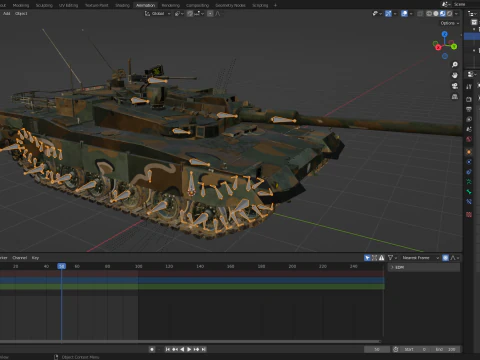Image resolution: width=480 pixels, height=360 pixels.
Task: Open the Global transform orientation dropdown
Action: 158,14
